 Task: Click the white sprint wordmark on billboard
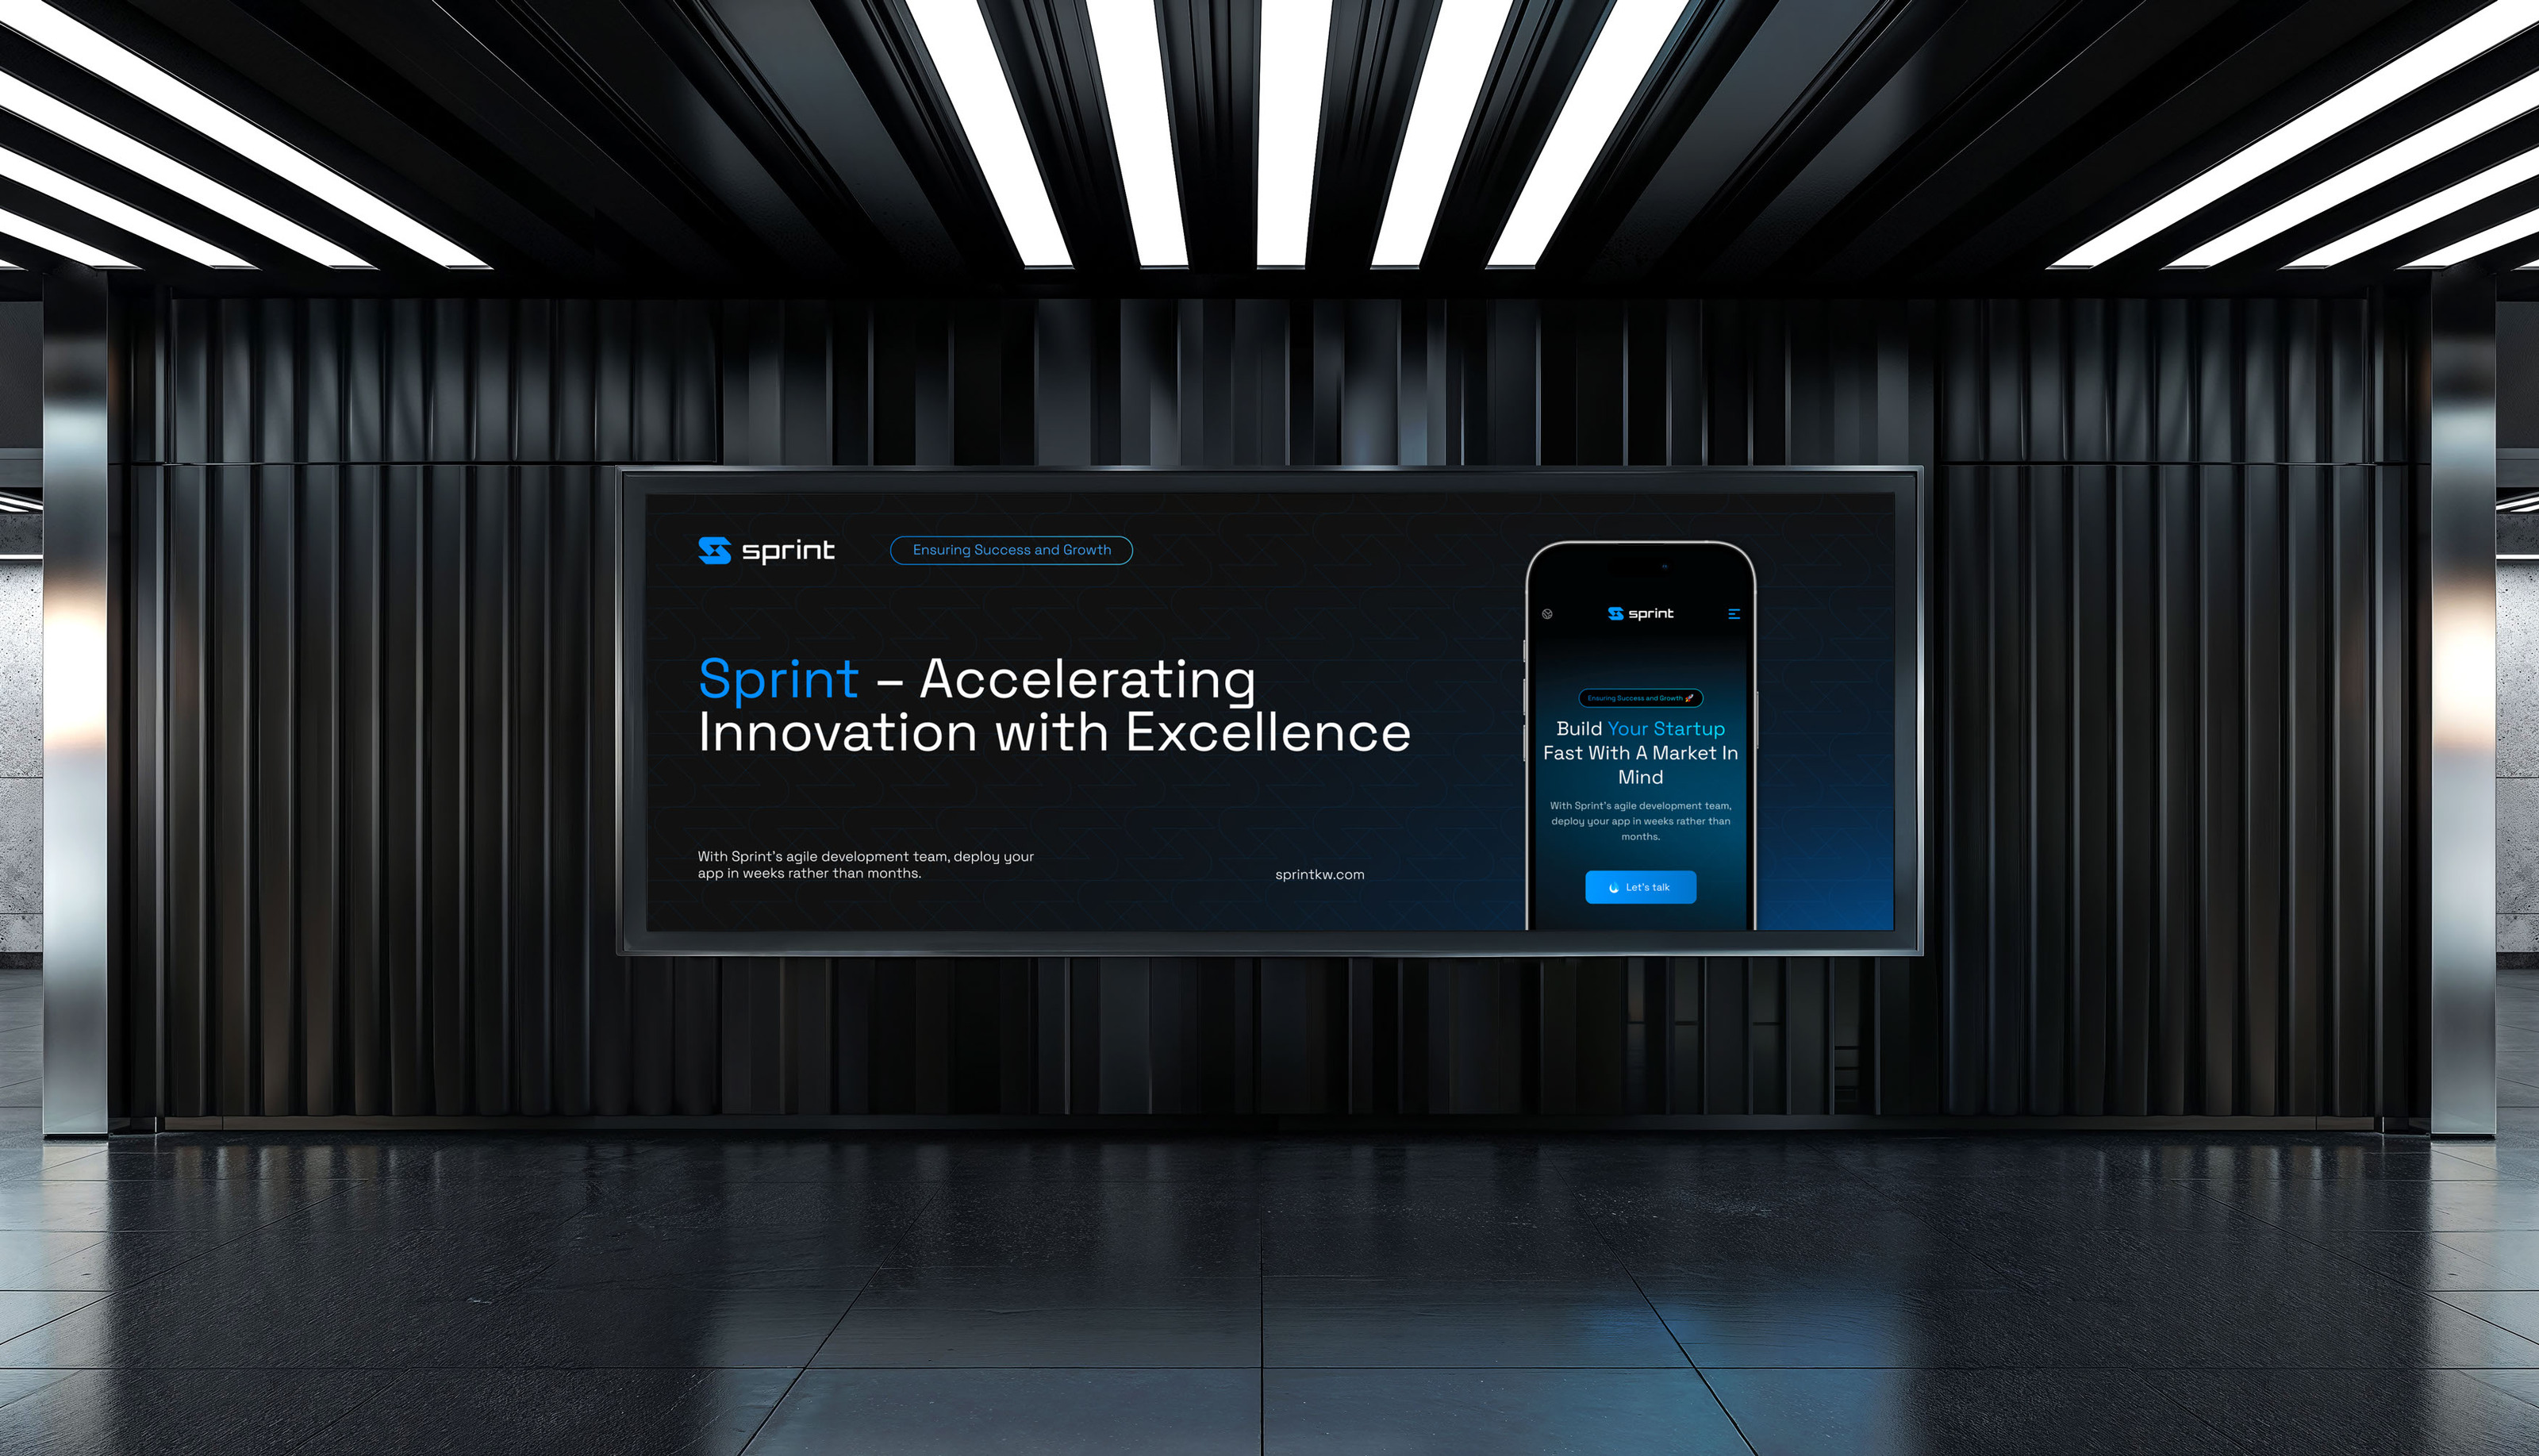coord(788,551)
